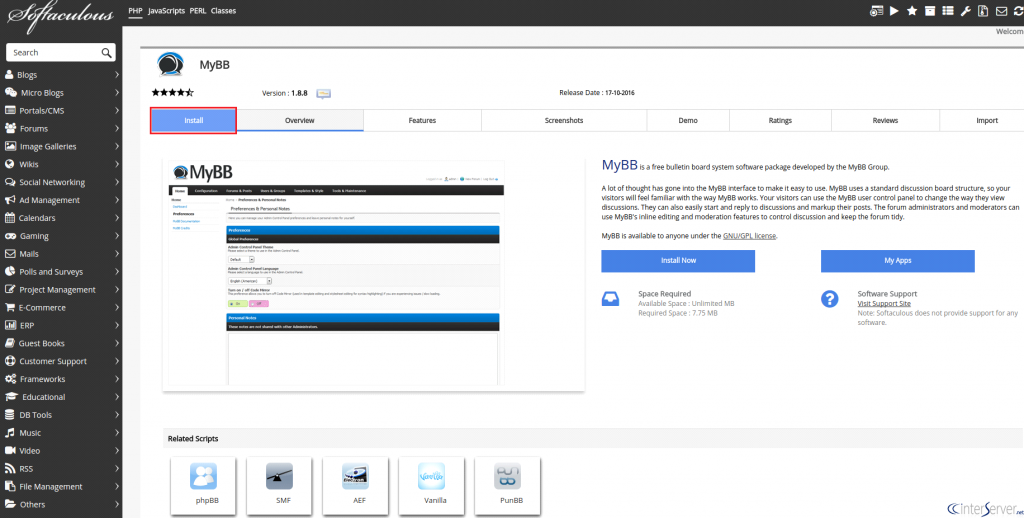The image size is (1024, 518).
Task: Expand Guest Books category chevron
Action: (x=116, y=343)
